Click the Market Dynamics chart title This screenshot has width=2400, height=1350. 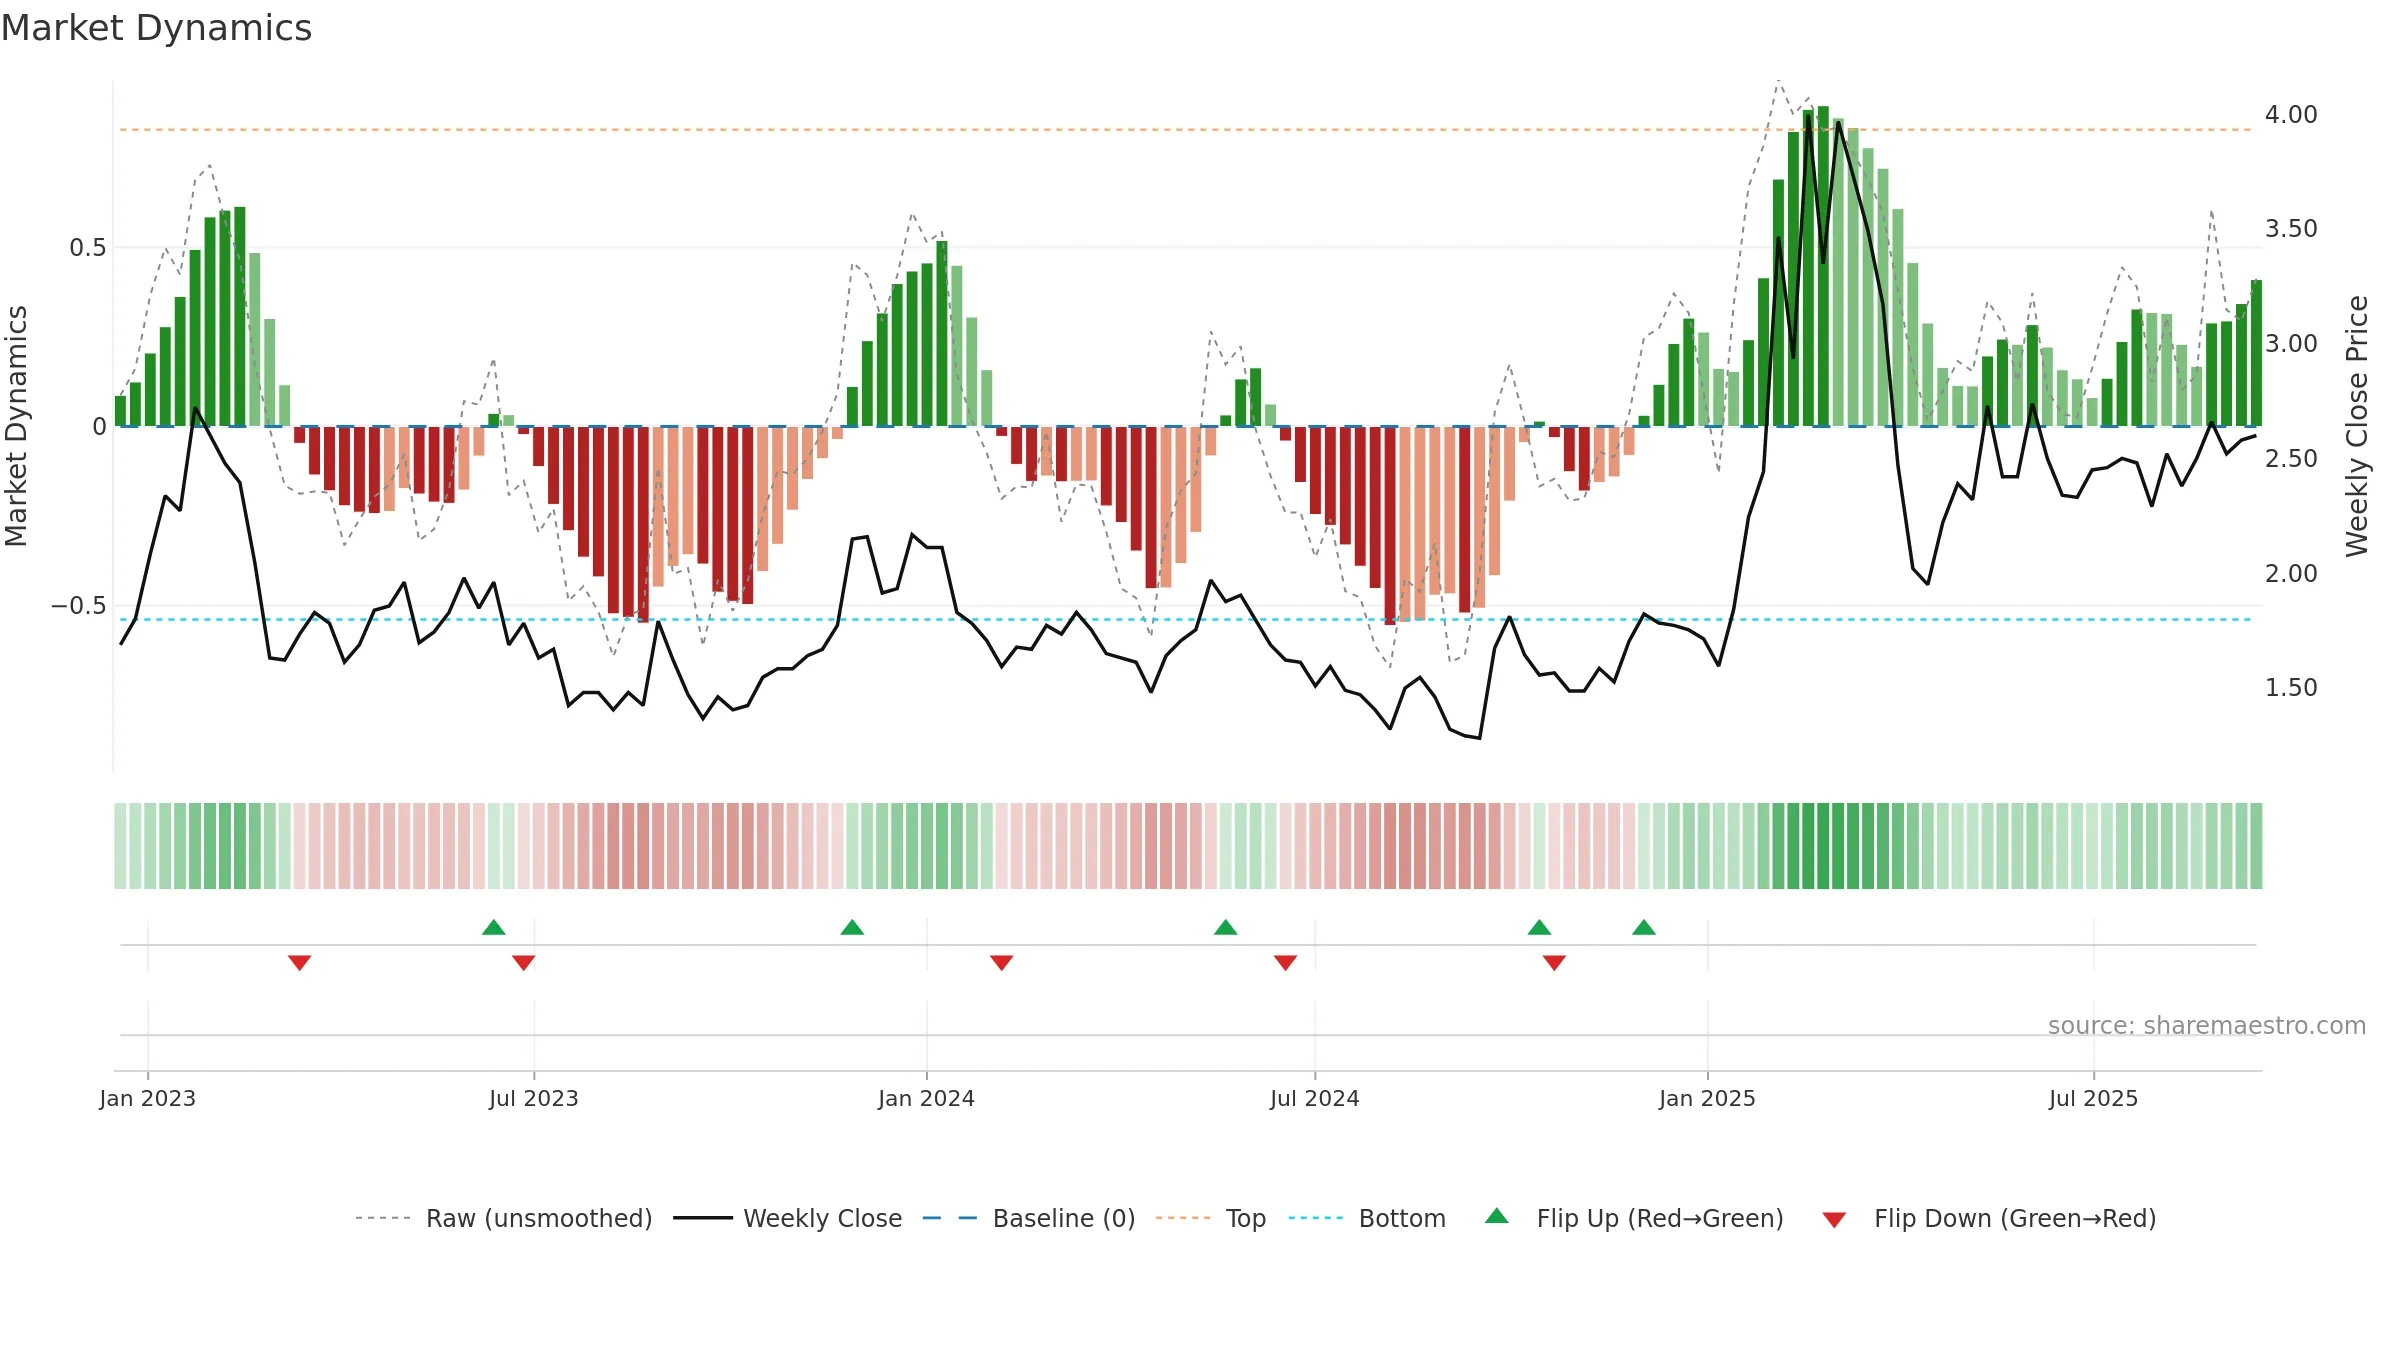tap(156, 28)
